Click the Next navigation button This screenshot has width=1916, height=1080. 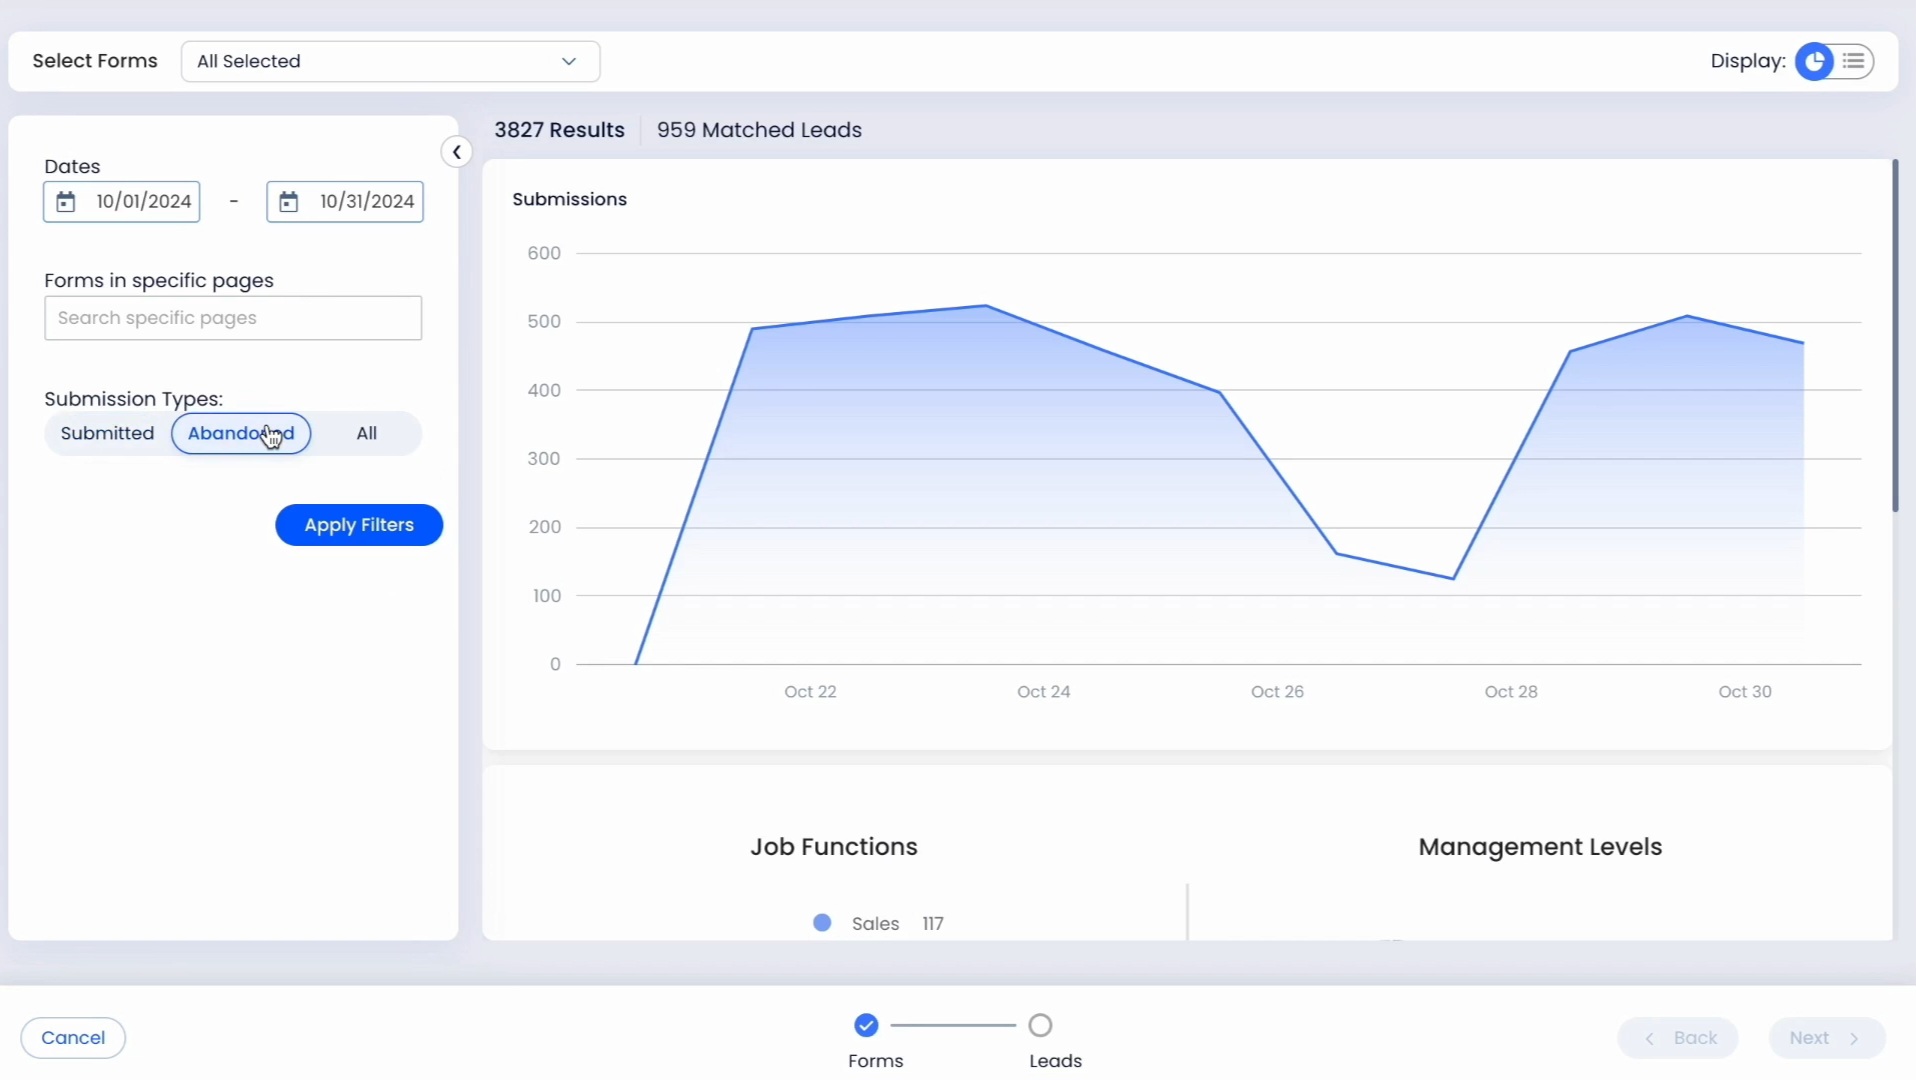1827,1038
